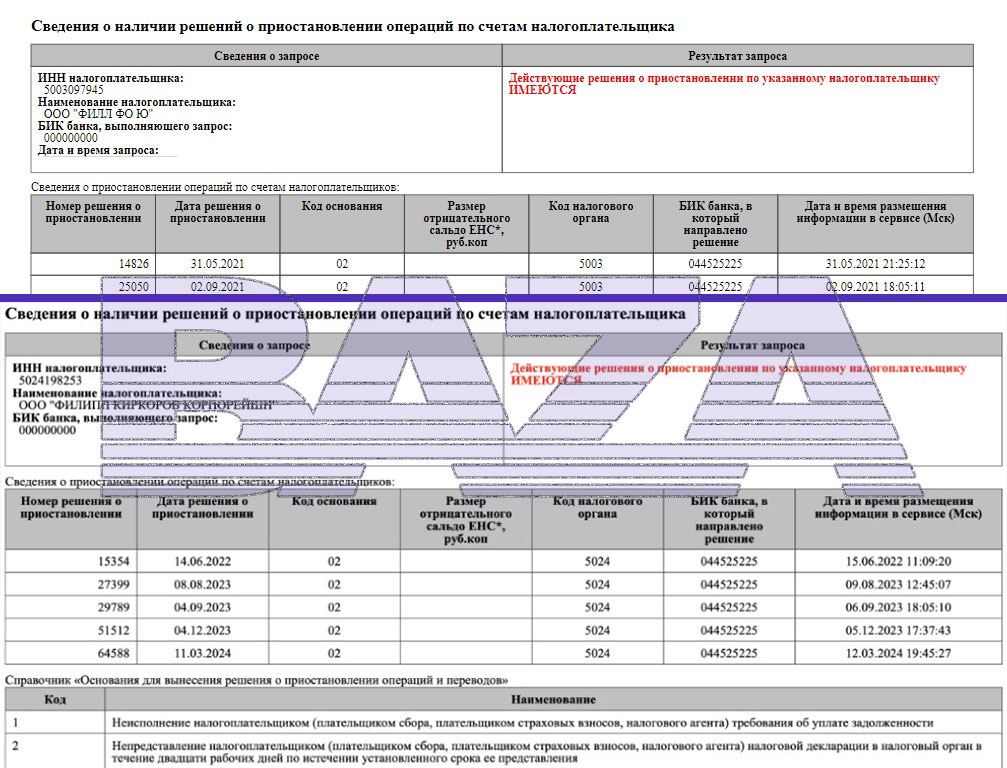Image resolution: width=1007 pixels, height=768 pixels.
Task: Click the suspension date 14.06.2022
Action: pyautogui.click(x=202, y=562)
